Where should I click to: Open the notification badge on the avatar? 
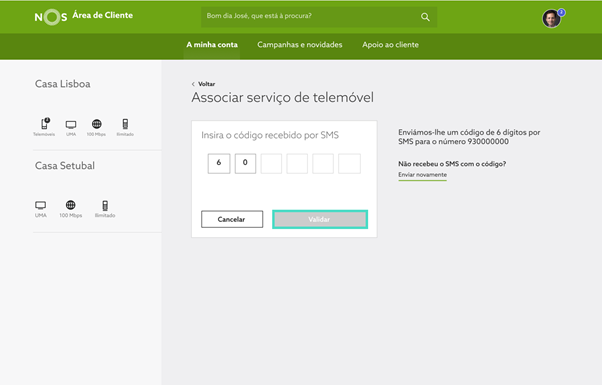click(x=561, y=12)
